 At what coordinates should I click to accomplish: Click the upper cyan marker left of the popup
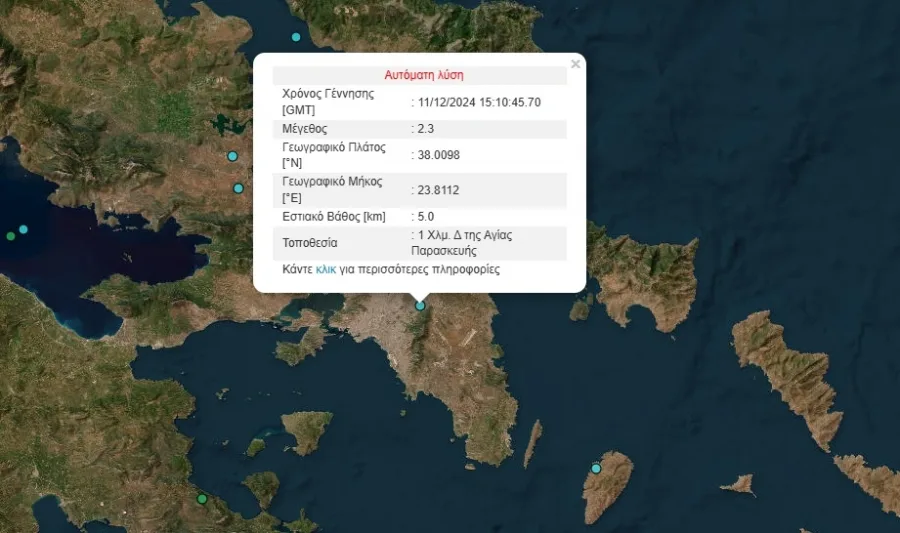click(x=232, y=156)
